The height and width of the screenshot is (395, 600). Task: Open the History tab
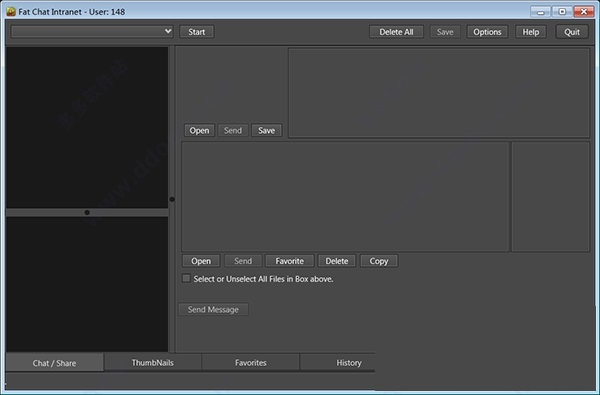pos(337,362)
